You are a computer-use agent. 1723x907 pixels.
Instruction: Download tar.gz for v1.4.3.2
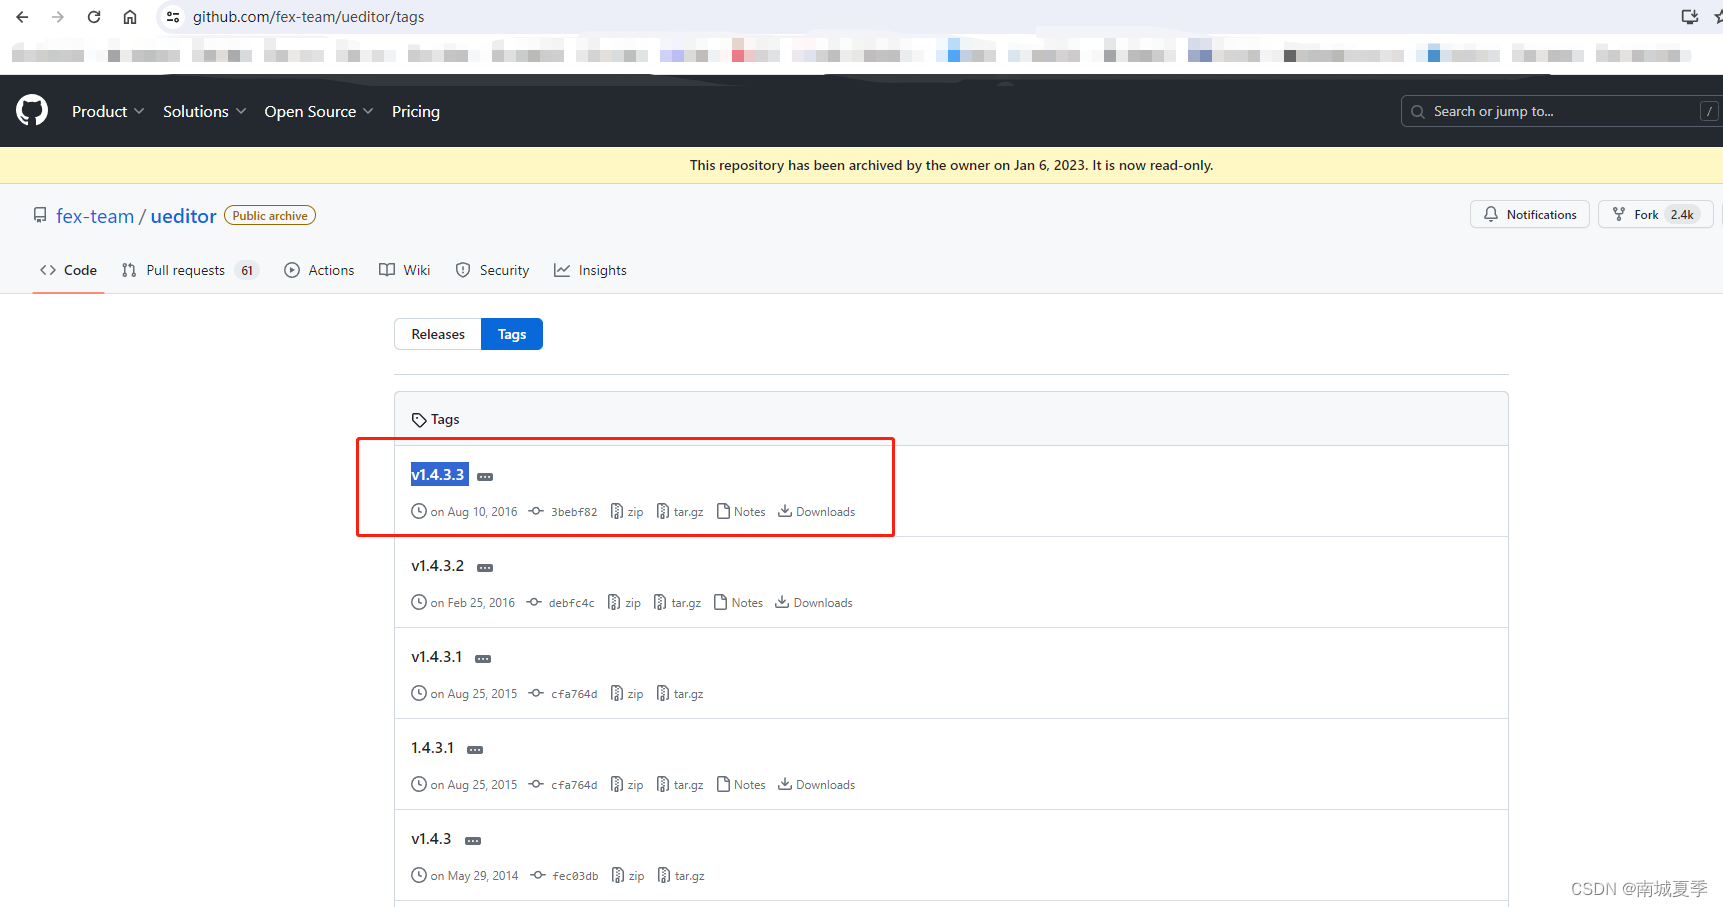point(678,603)
